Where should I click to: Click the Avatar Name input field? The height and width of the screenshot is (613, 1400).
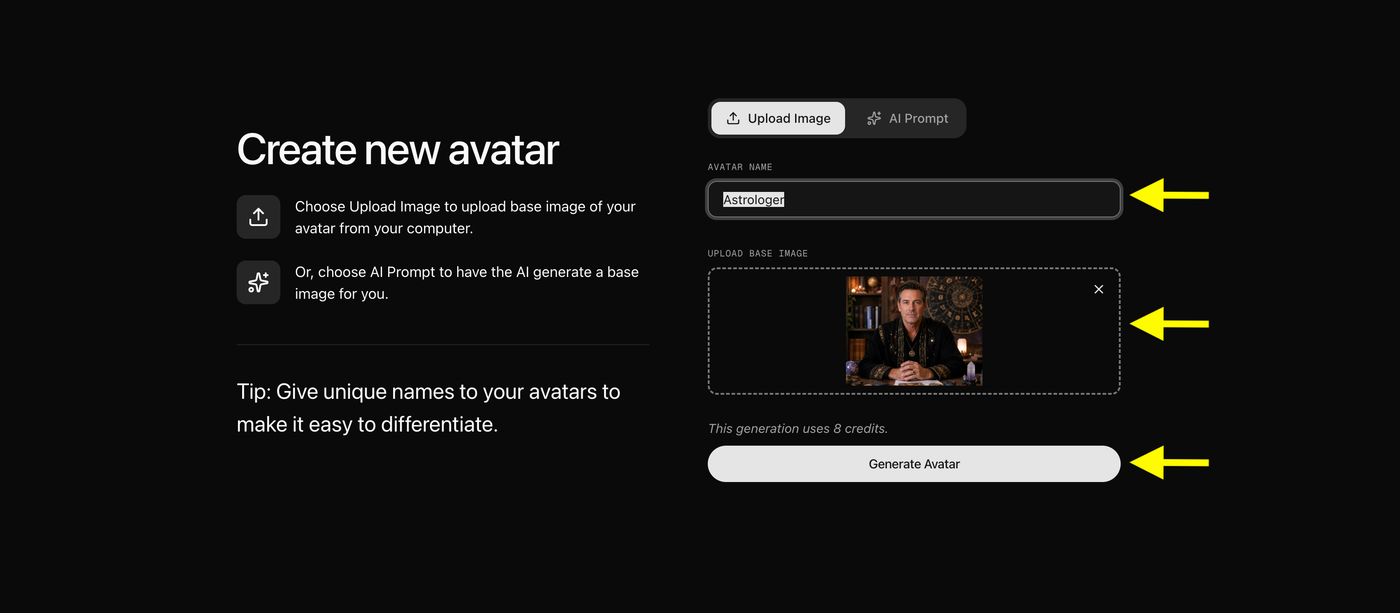914,199
